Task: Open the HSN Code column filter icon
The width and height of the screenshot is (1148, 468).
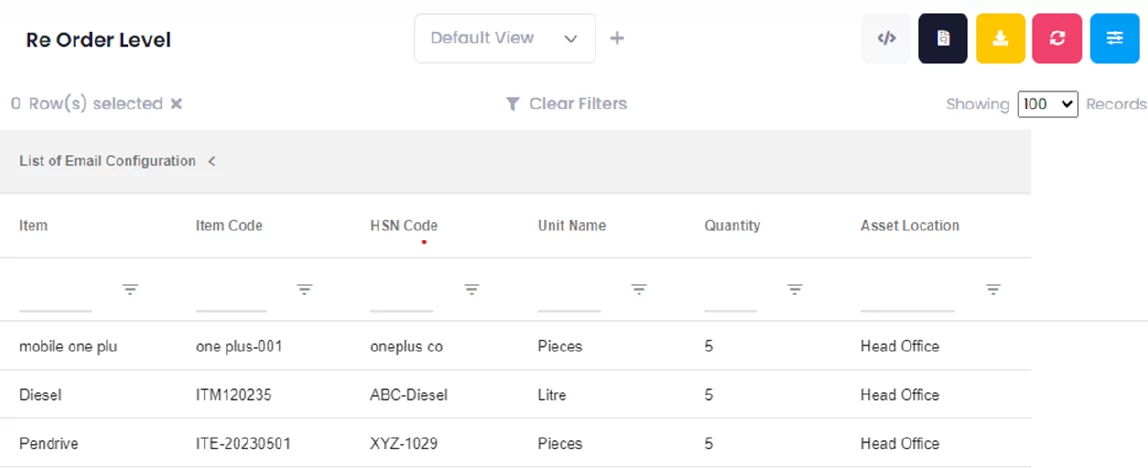Action: [472, 290]
